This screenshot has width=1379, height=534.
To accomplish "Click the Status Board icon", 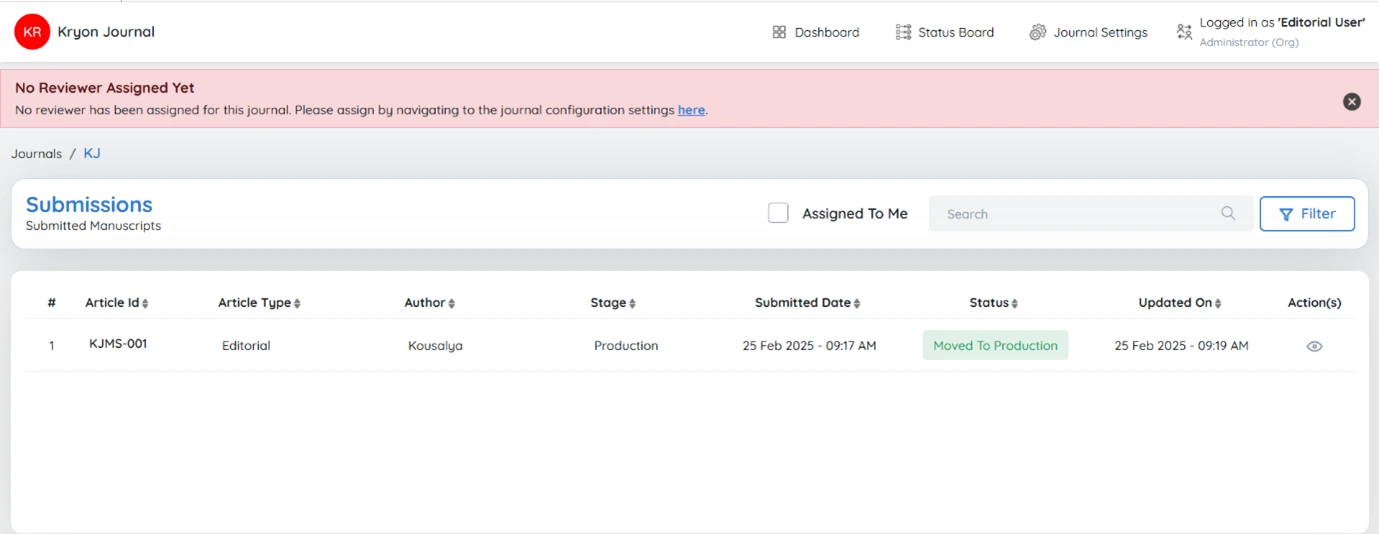I will [903, 32].
